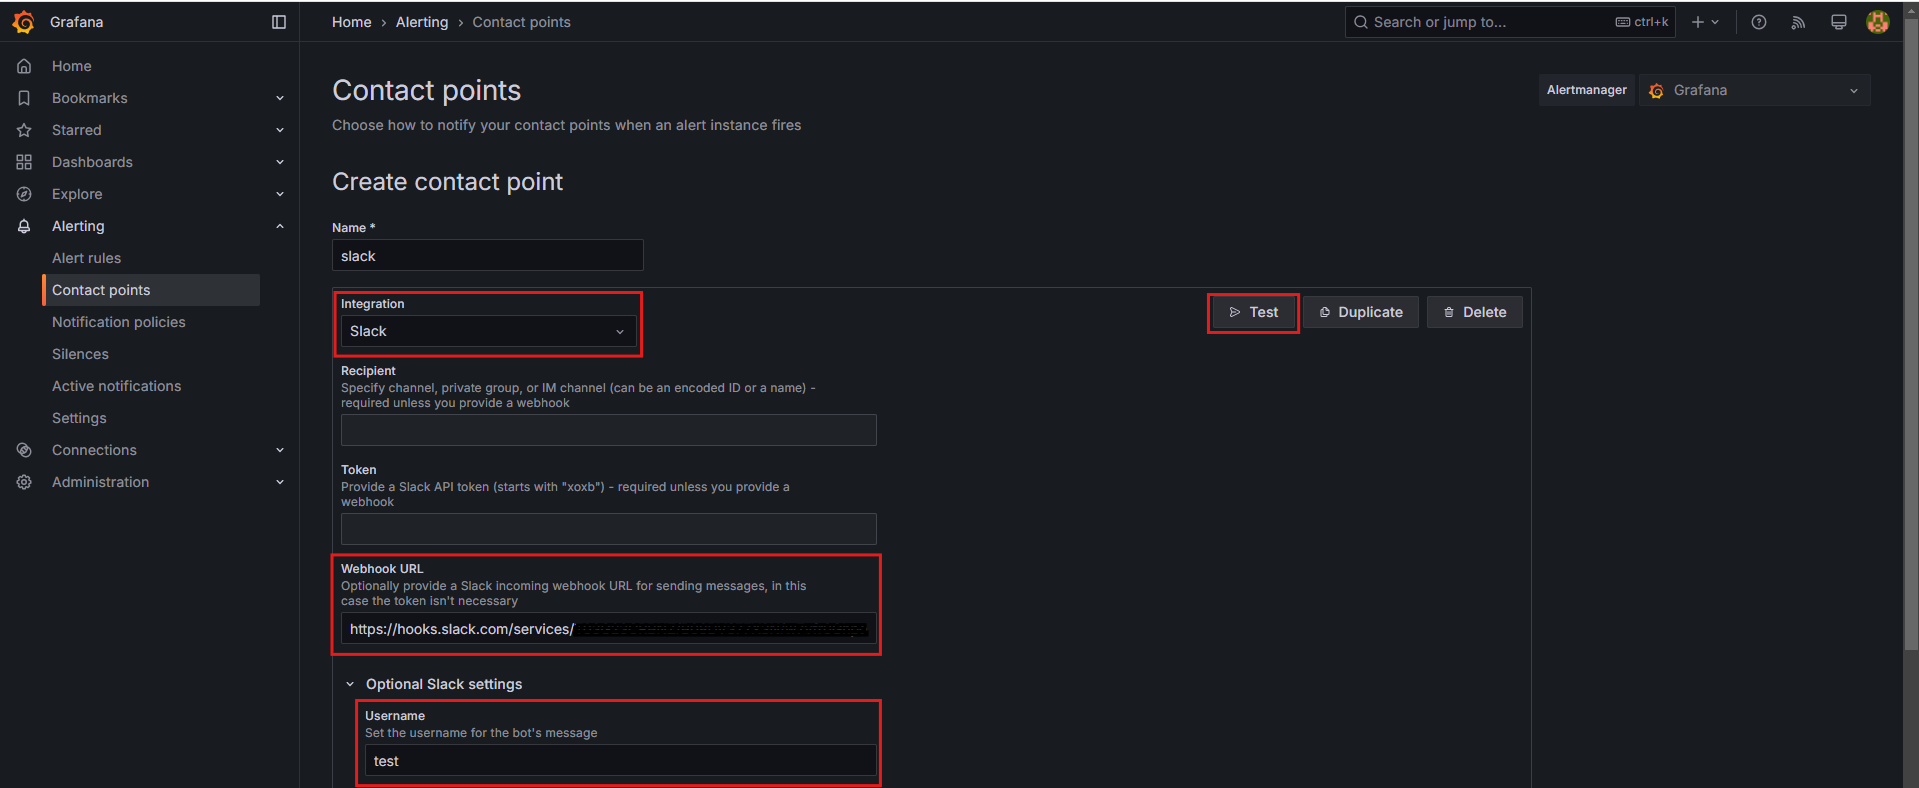This screenshot has width=1919, height=788.
Task: Open the news feed RSS icon
Action: pos(1798,22)
